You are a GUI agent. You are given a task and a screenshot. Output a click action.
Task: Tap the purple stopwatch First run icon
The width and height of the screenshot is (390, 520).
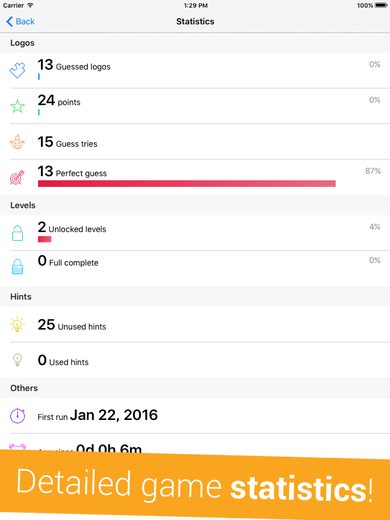point(17,416)
